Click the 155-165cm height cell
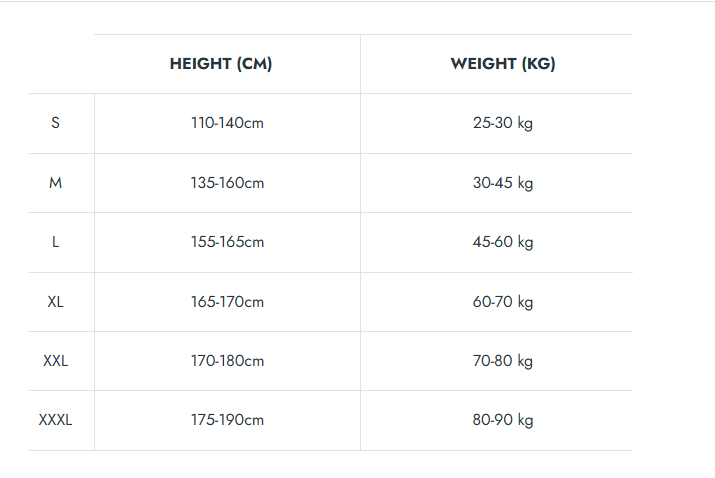 coord(227,242)
